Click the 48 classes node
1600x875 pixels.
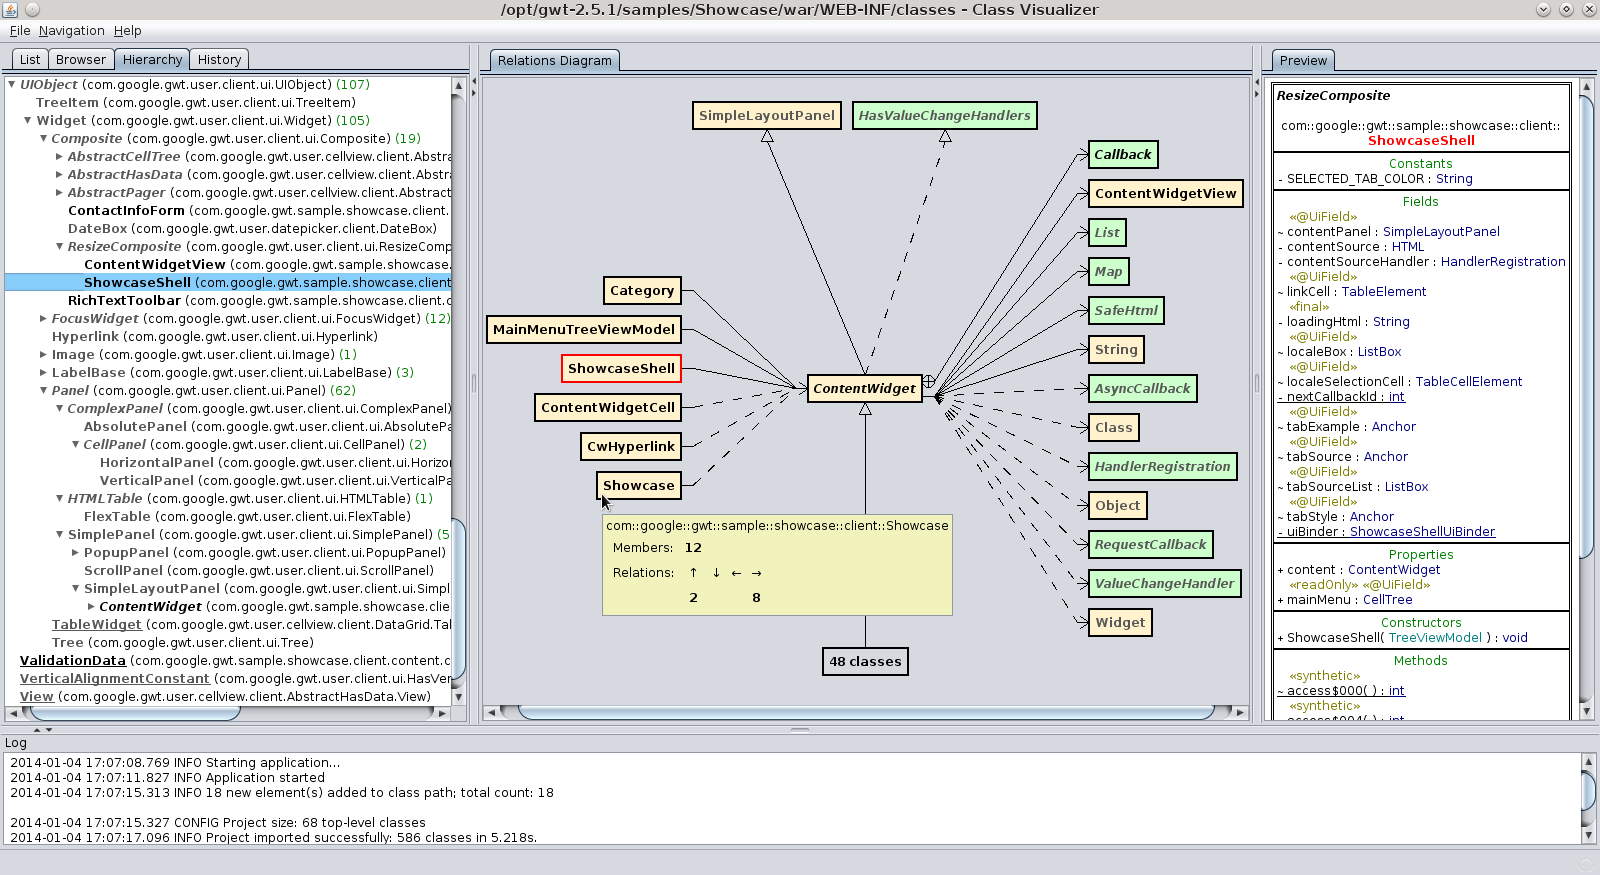[x=865, y=662]
